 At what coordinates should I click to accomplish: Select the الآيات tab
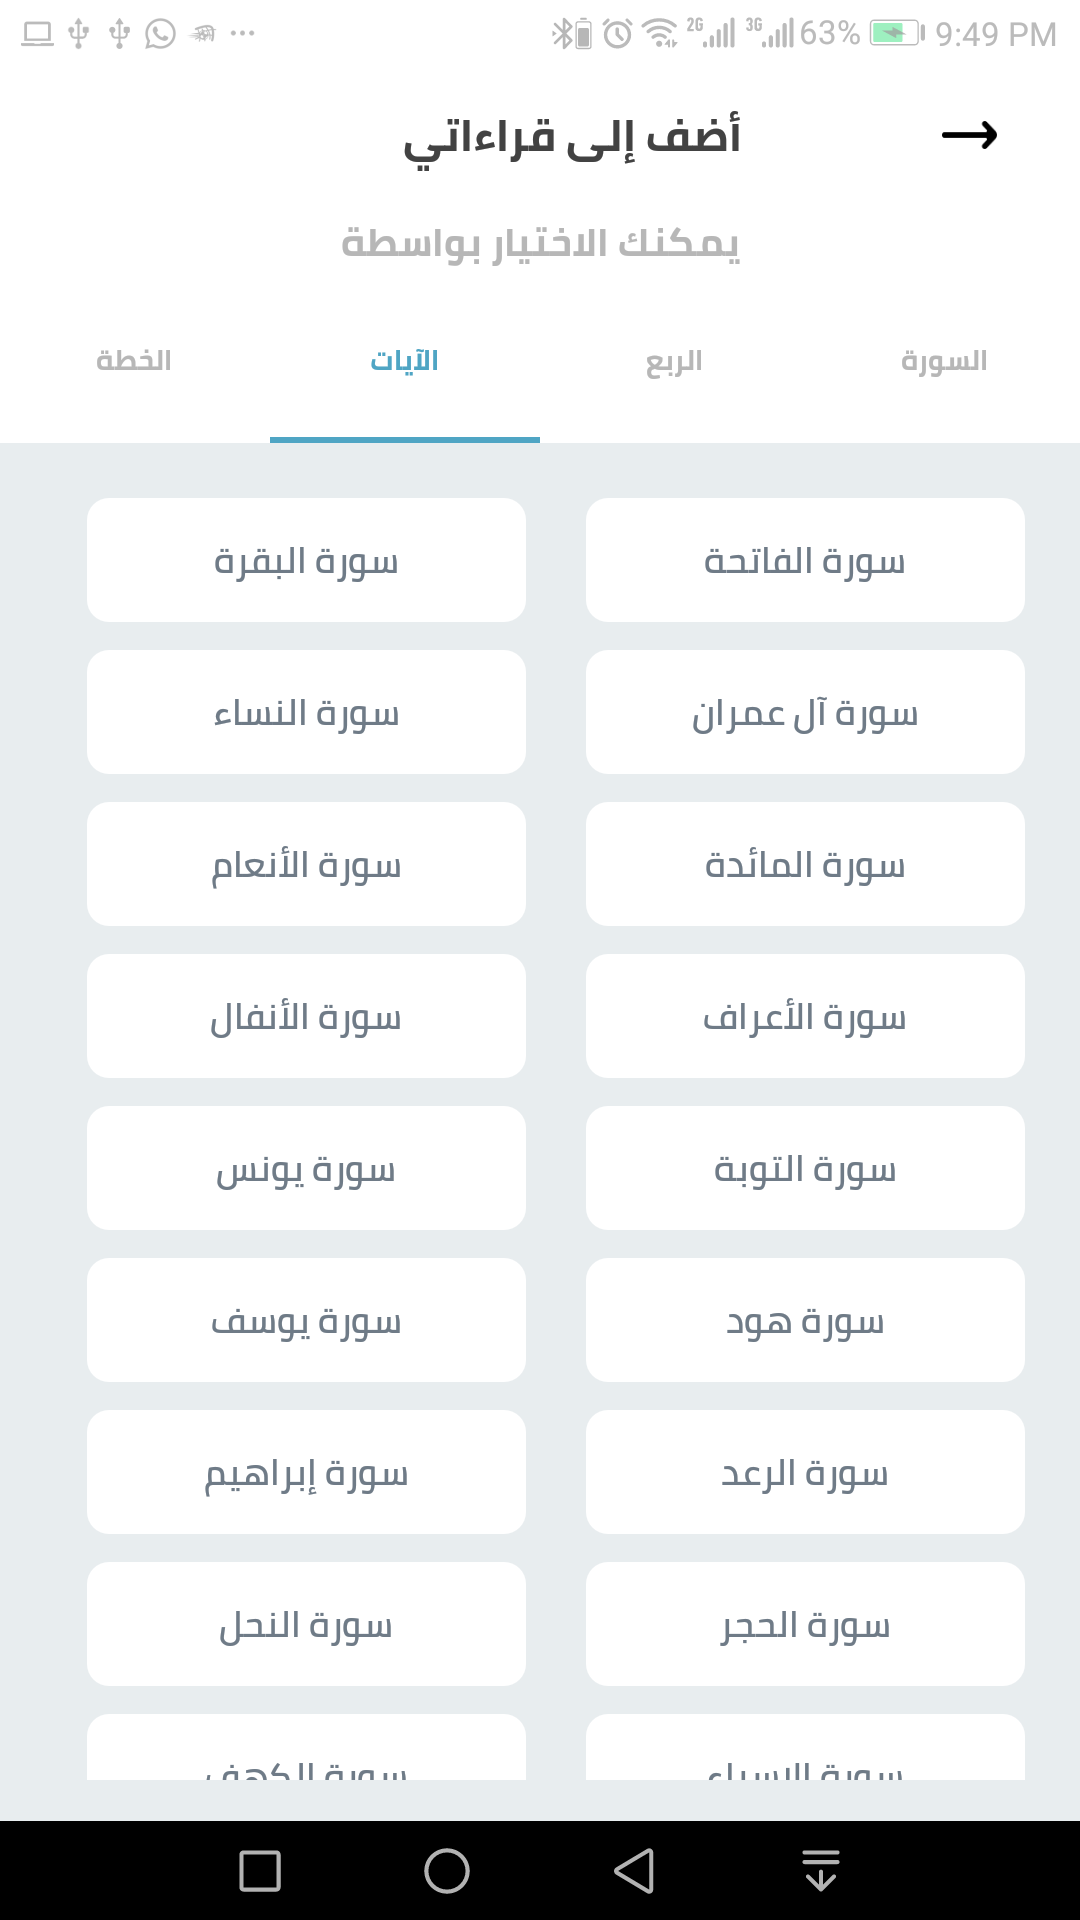click(405, 361)
